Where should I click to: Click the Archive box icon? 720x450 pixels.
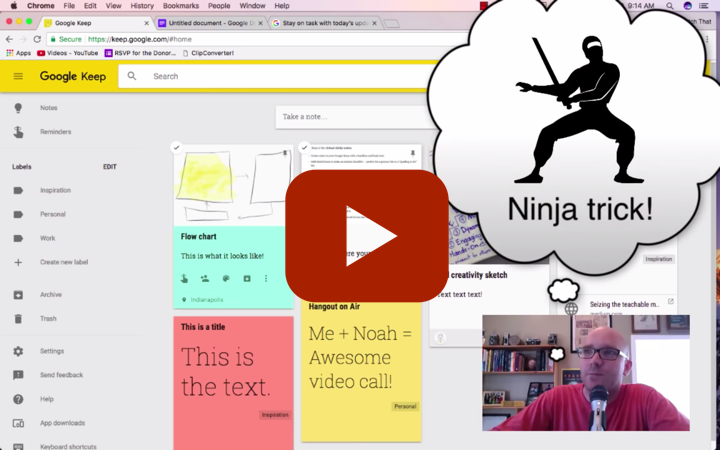tap(18, 295)
